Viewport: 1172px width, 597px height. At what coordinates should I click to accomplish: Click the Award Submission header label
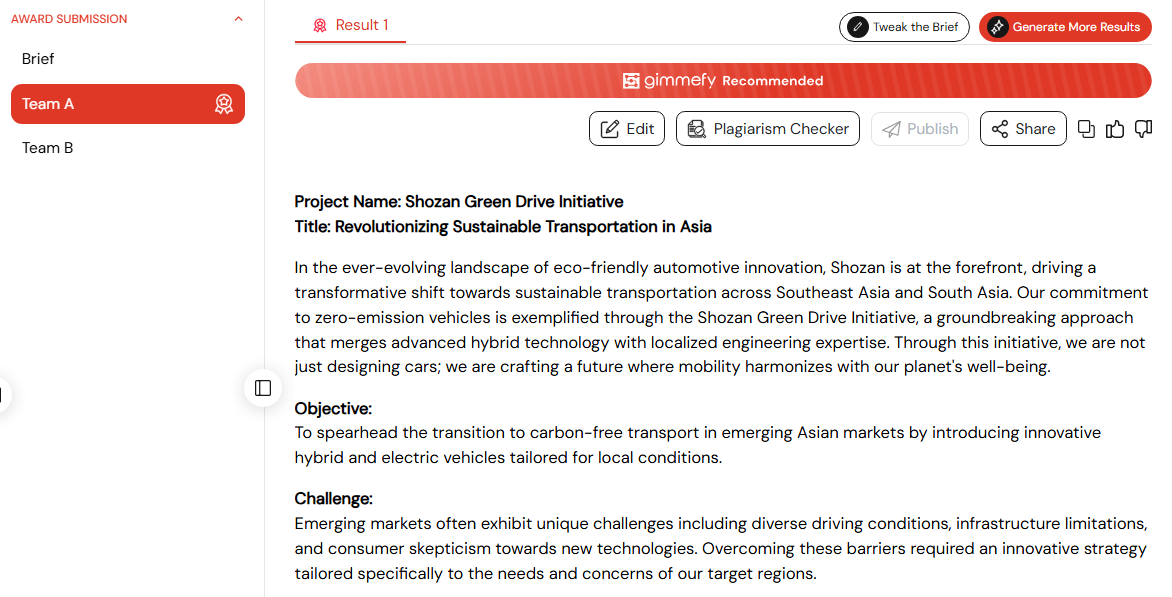point(69,19)
